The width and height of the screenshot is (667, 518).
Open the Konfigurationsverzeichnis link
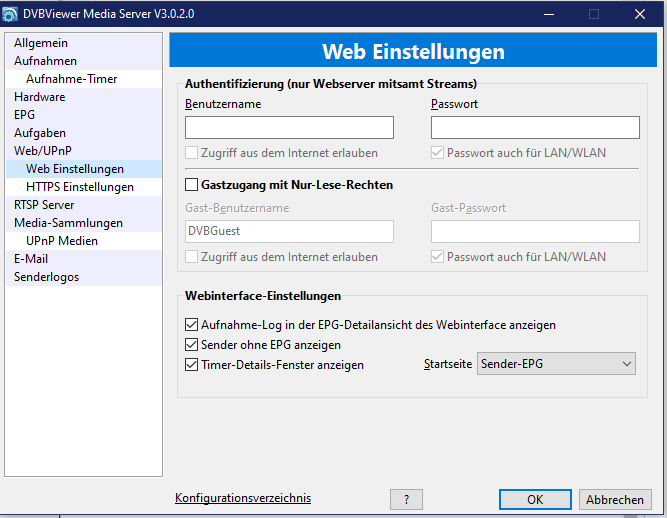pyautogui.click(x=243, y=498)
